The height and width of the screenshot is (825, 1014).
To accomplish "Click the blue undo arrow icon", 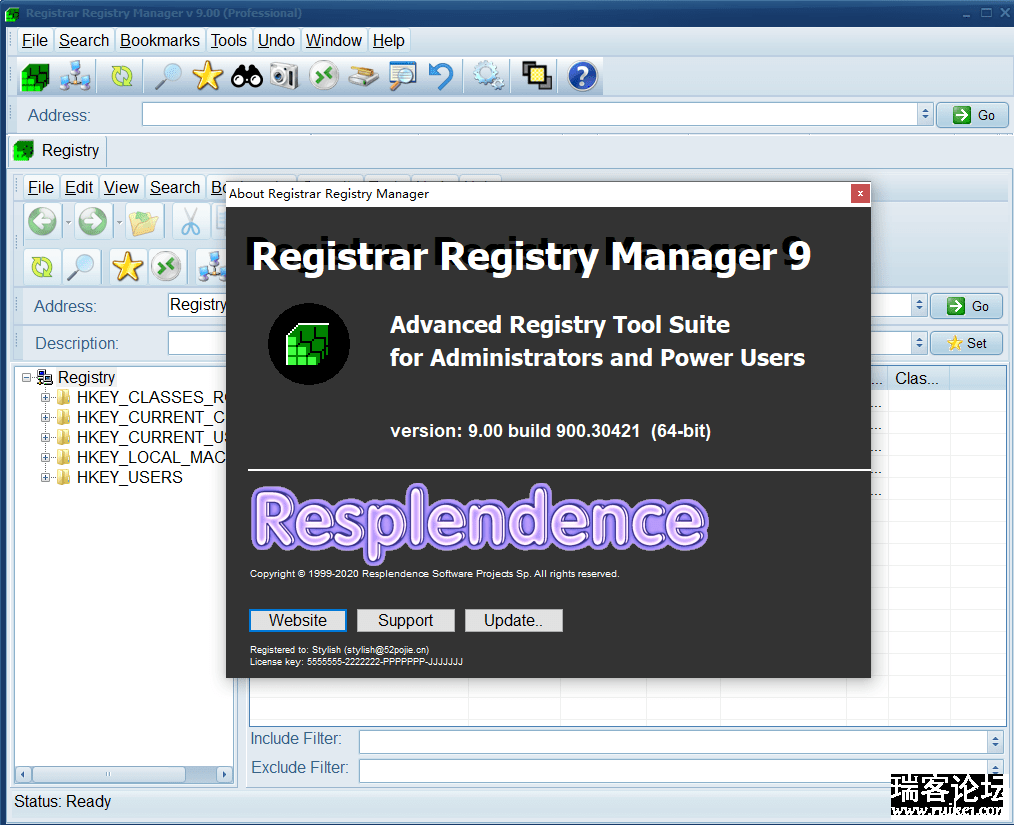I will point(441,76).
